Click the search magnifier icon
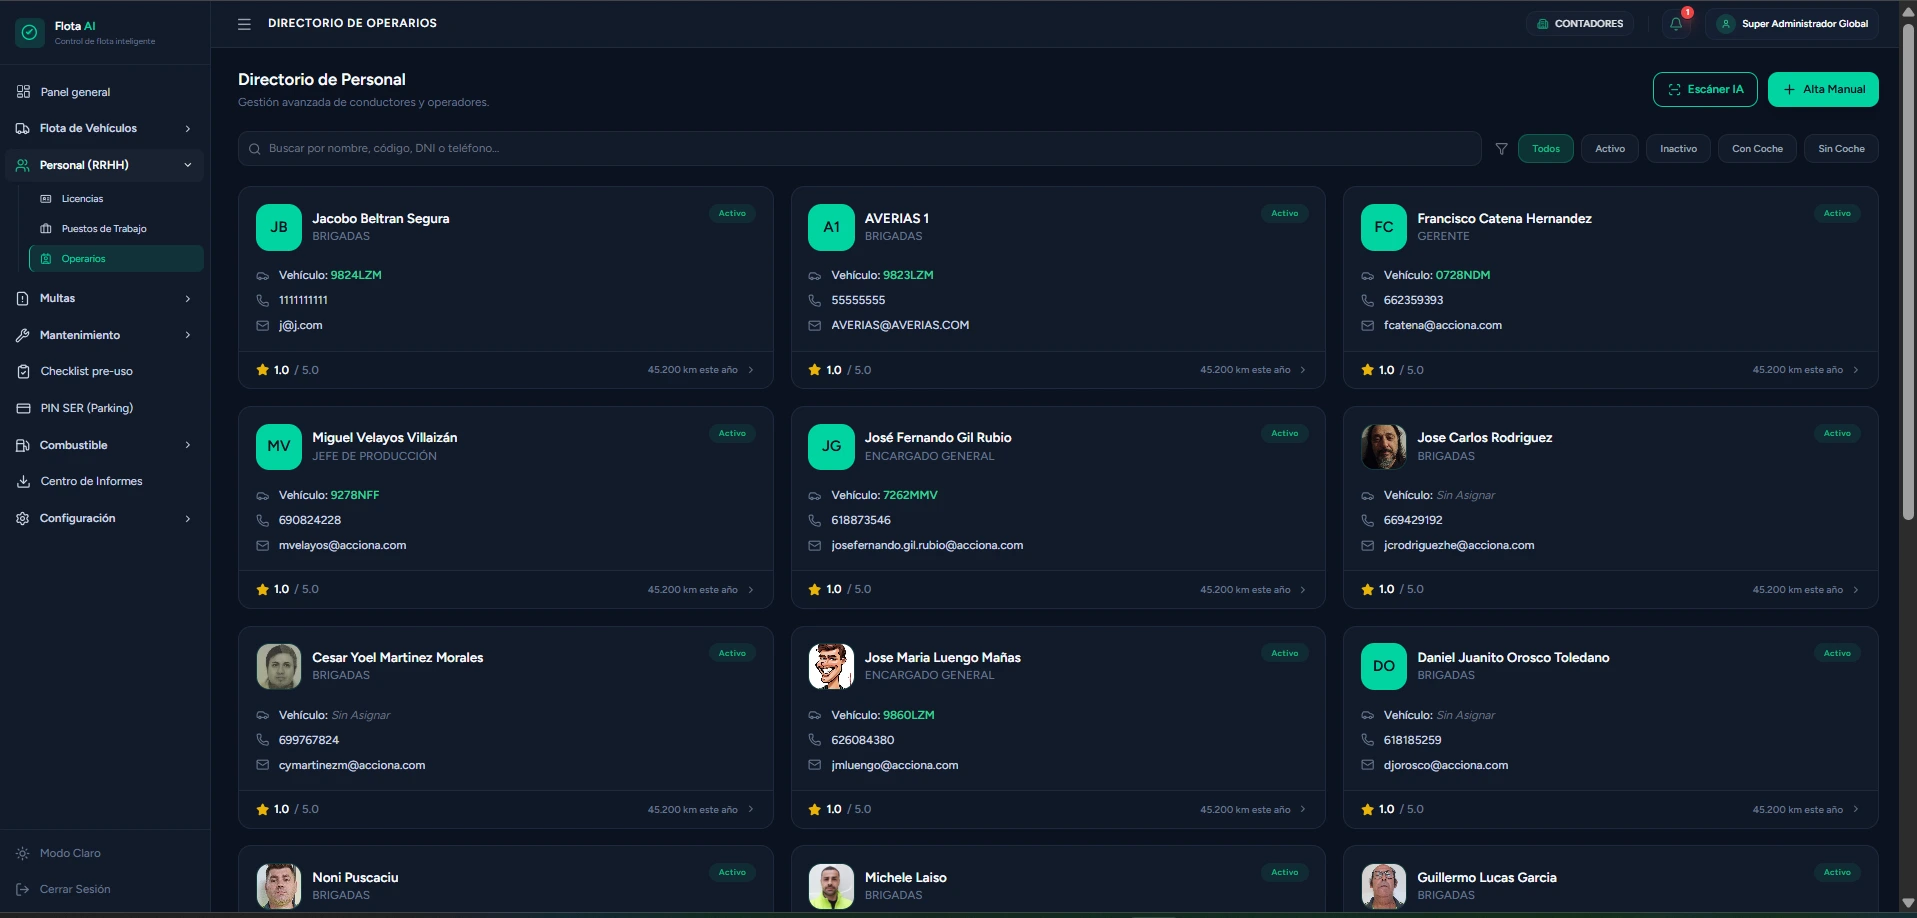The image size is (1917, 918). (255, 149)
